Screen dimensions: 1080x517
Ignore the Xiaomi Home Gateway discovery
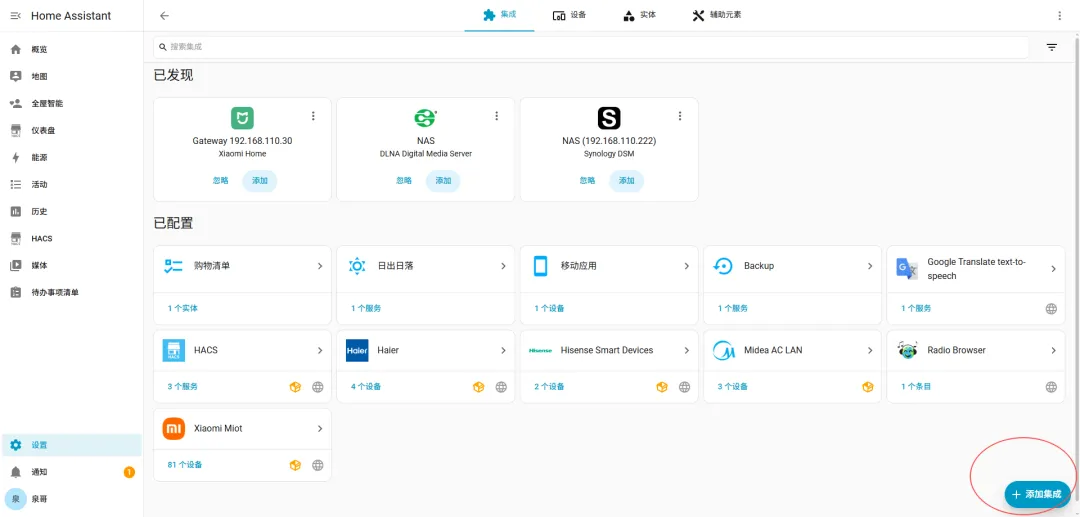coord(220,180)
